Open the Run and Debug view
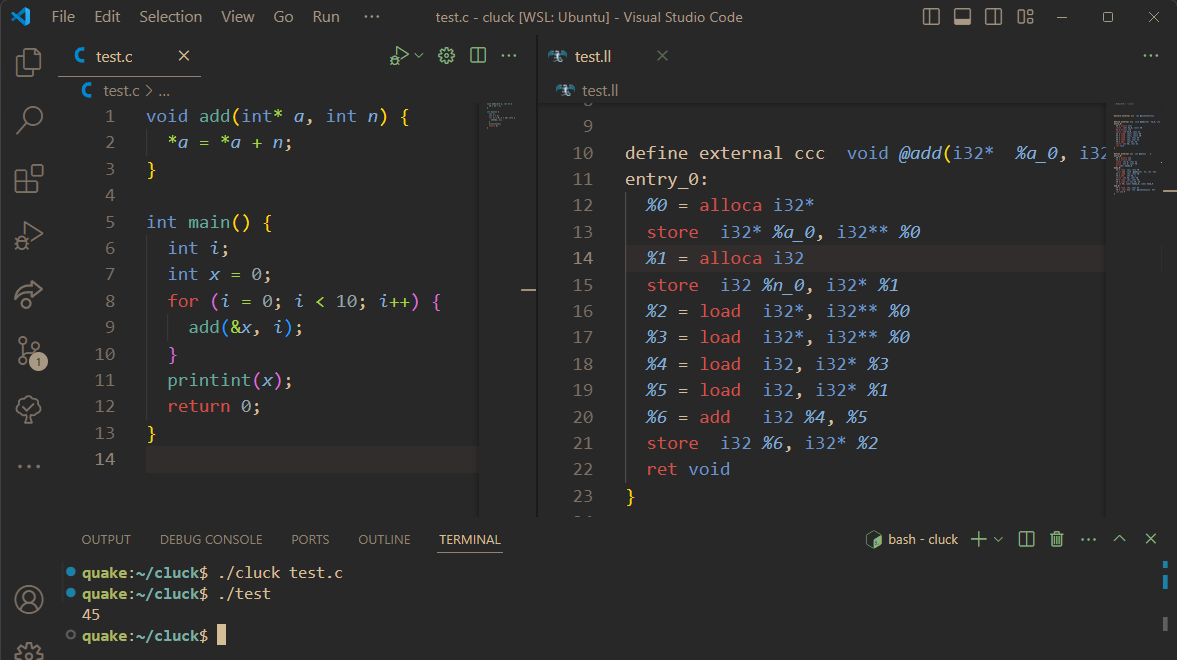Viewport: 1177px width, 660px height. (29, 236)
